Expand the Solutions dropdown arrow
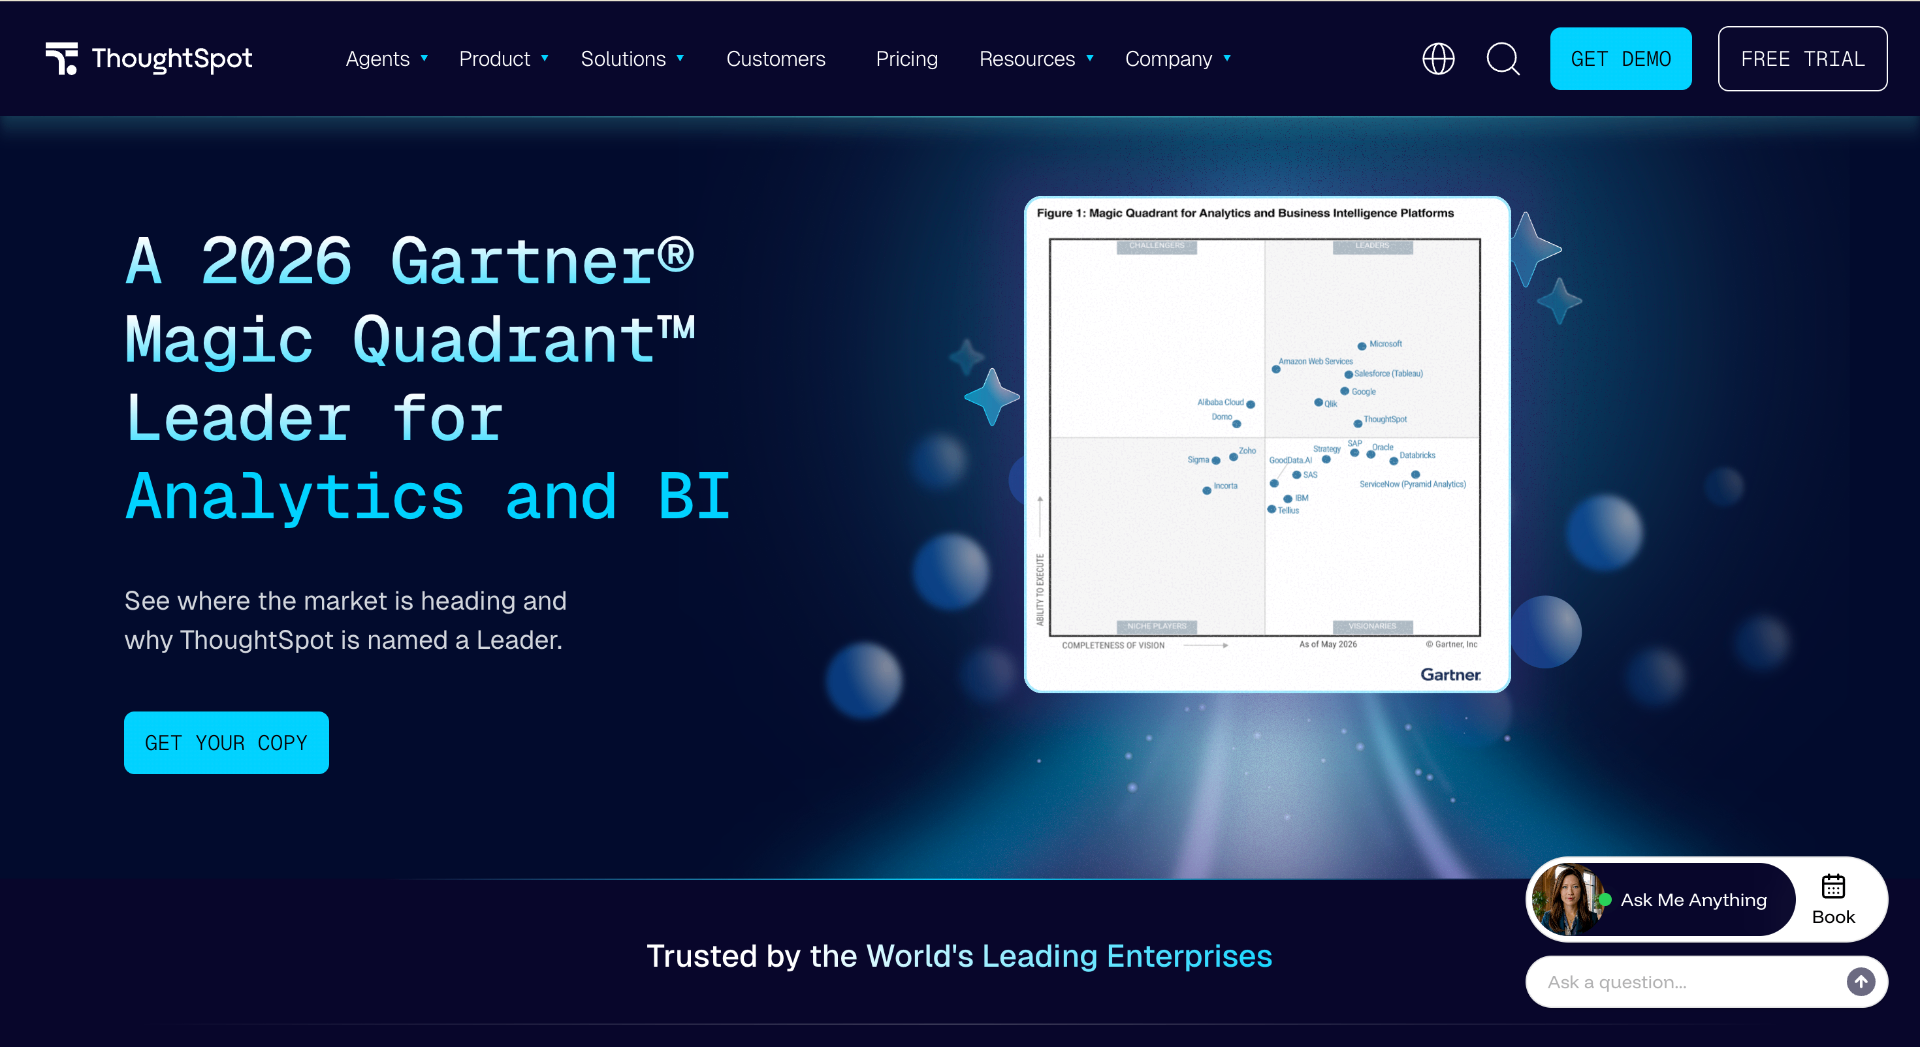Image resolution: width=1920 pixels, height=1047 pixels. [x=680, y=59]
